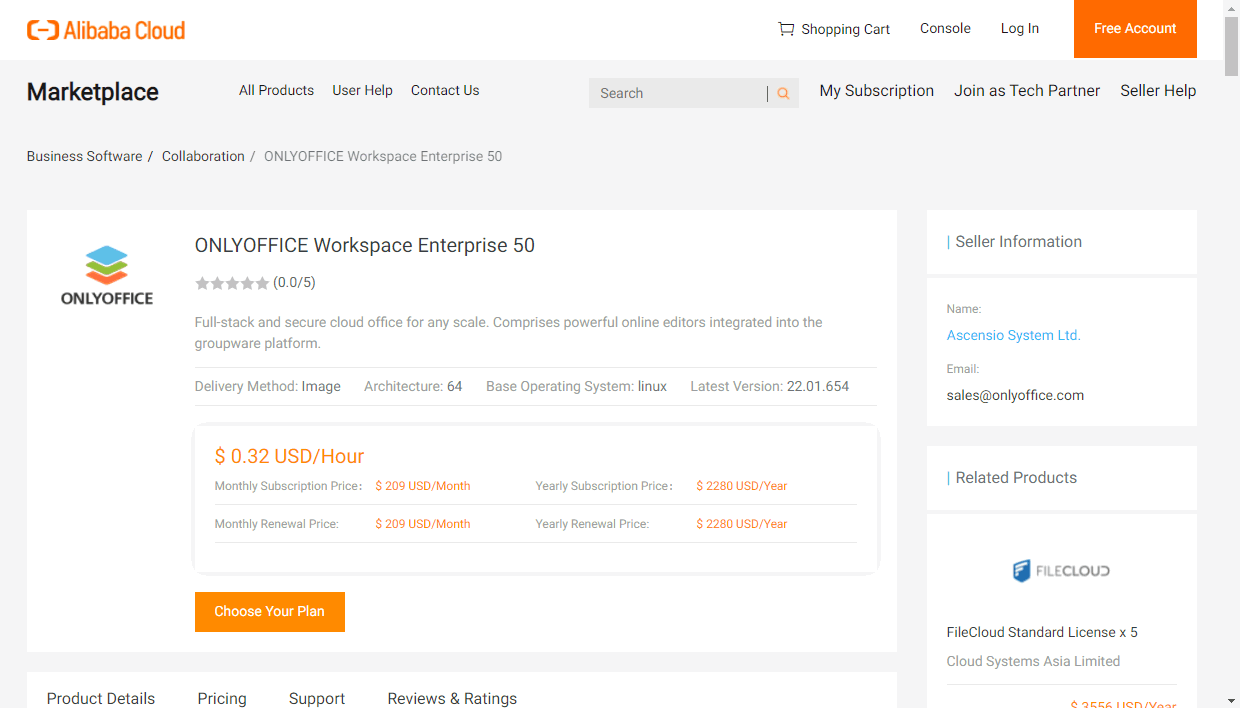Viewport: 1240px width, 708px height.
Task: Click the $ 2280 USD/Year yearly subscription price
Action: click(x=742, y=486)
